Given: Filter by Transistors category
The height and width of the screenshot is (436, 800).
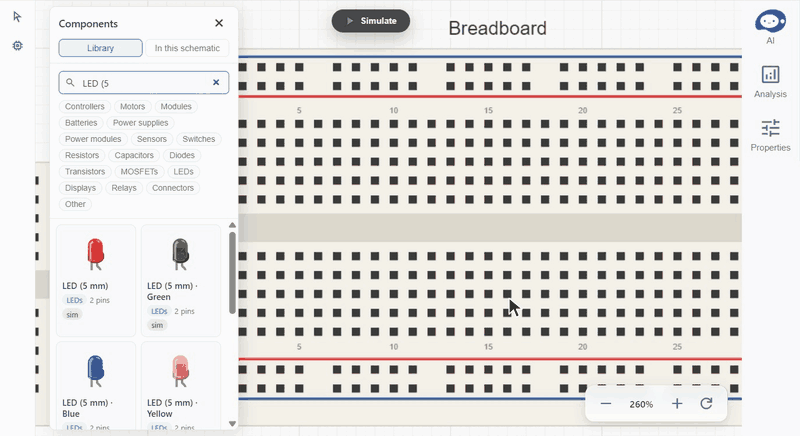Looking at the screenshot, I should [x=85, y=172].
